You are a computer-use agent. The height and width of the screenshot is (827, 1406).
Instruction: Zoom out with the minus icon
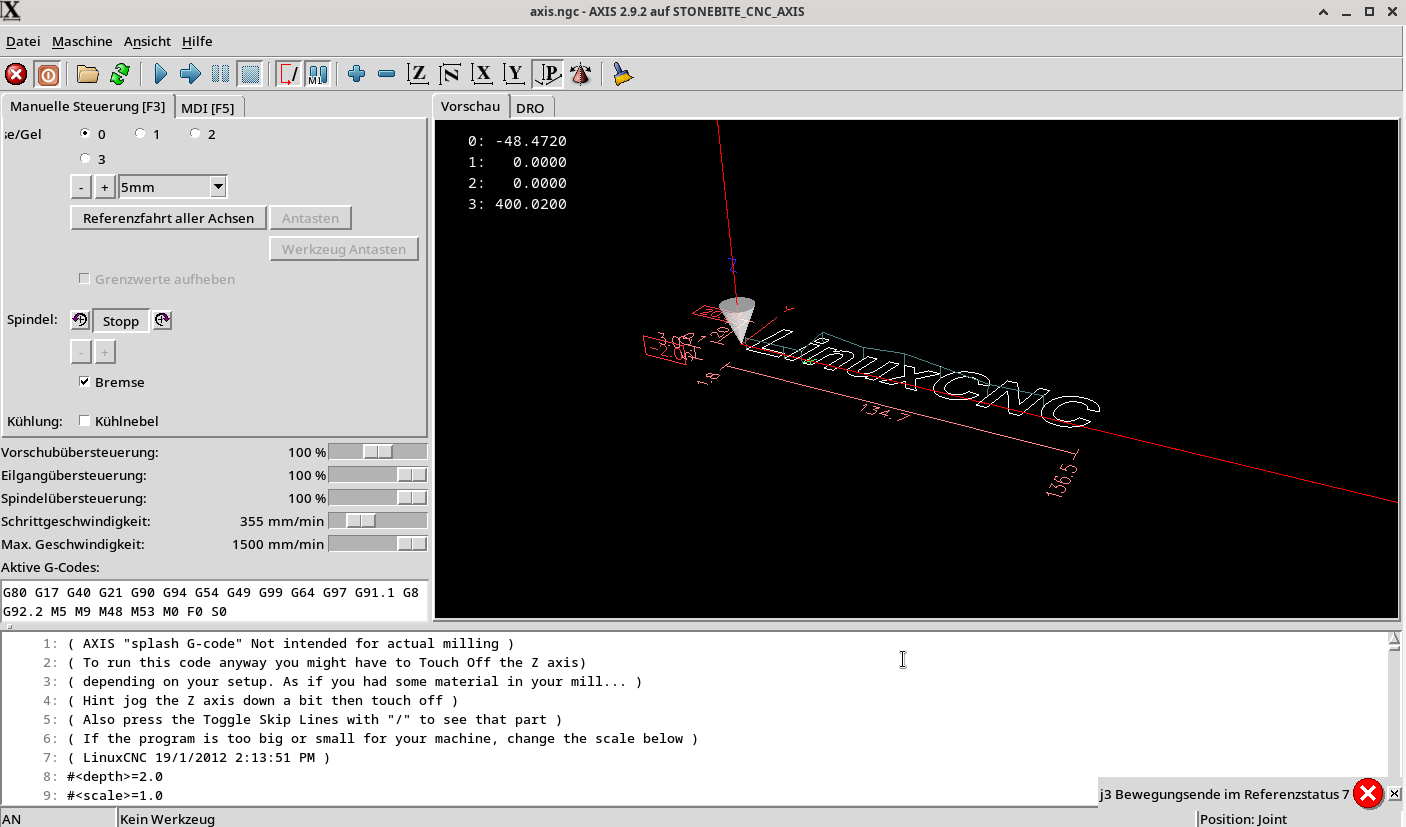[x=387, y=74]
